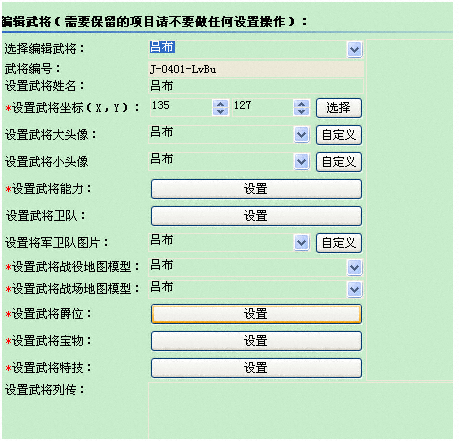Click 设置 button for 武将爵位

click(x=256, y=314)
